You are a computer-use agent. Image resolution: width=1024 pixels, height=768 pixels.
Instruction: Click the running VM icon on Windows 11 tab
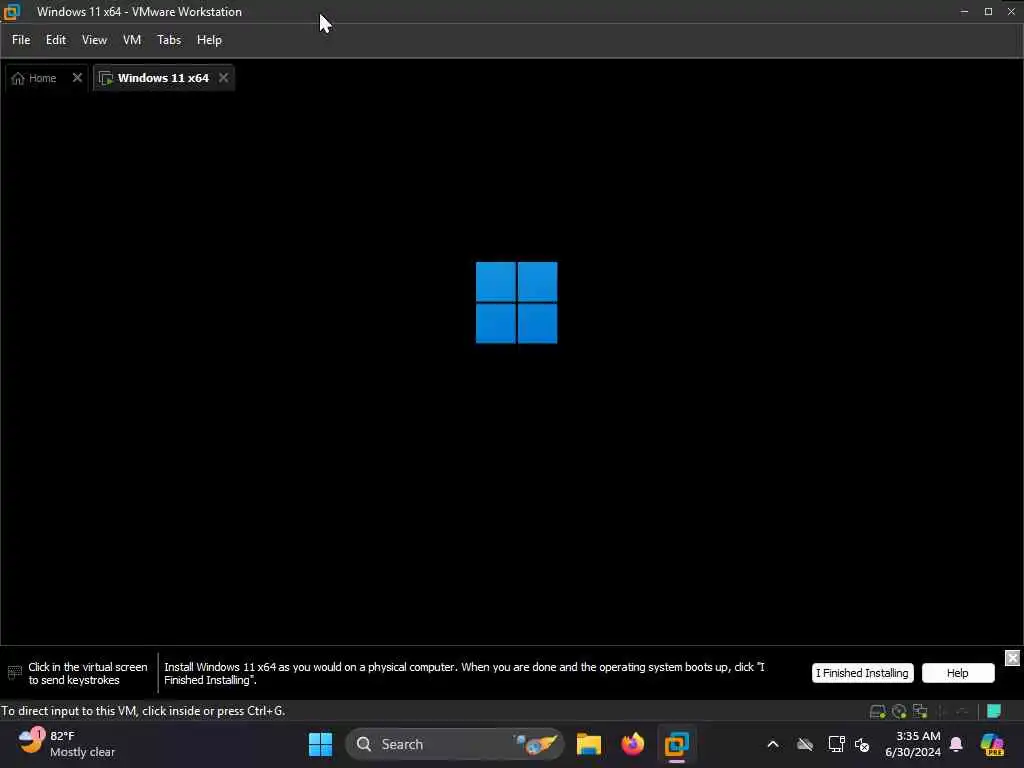106,78
